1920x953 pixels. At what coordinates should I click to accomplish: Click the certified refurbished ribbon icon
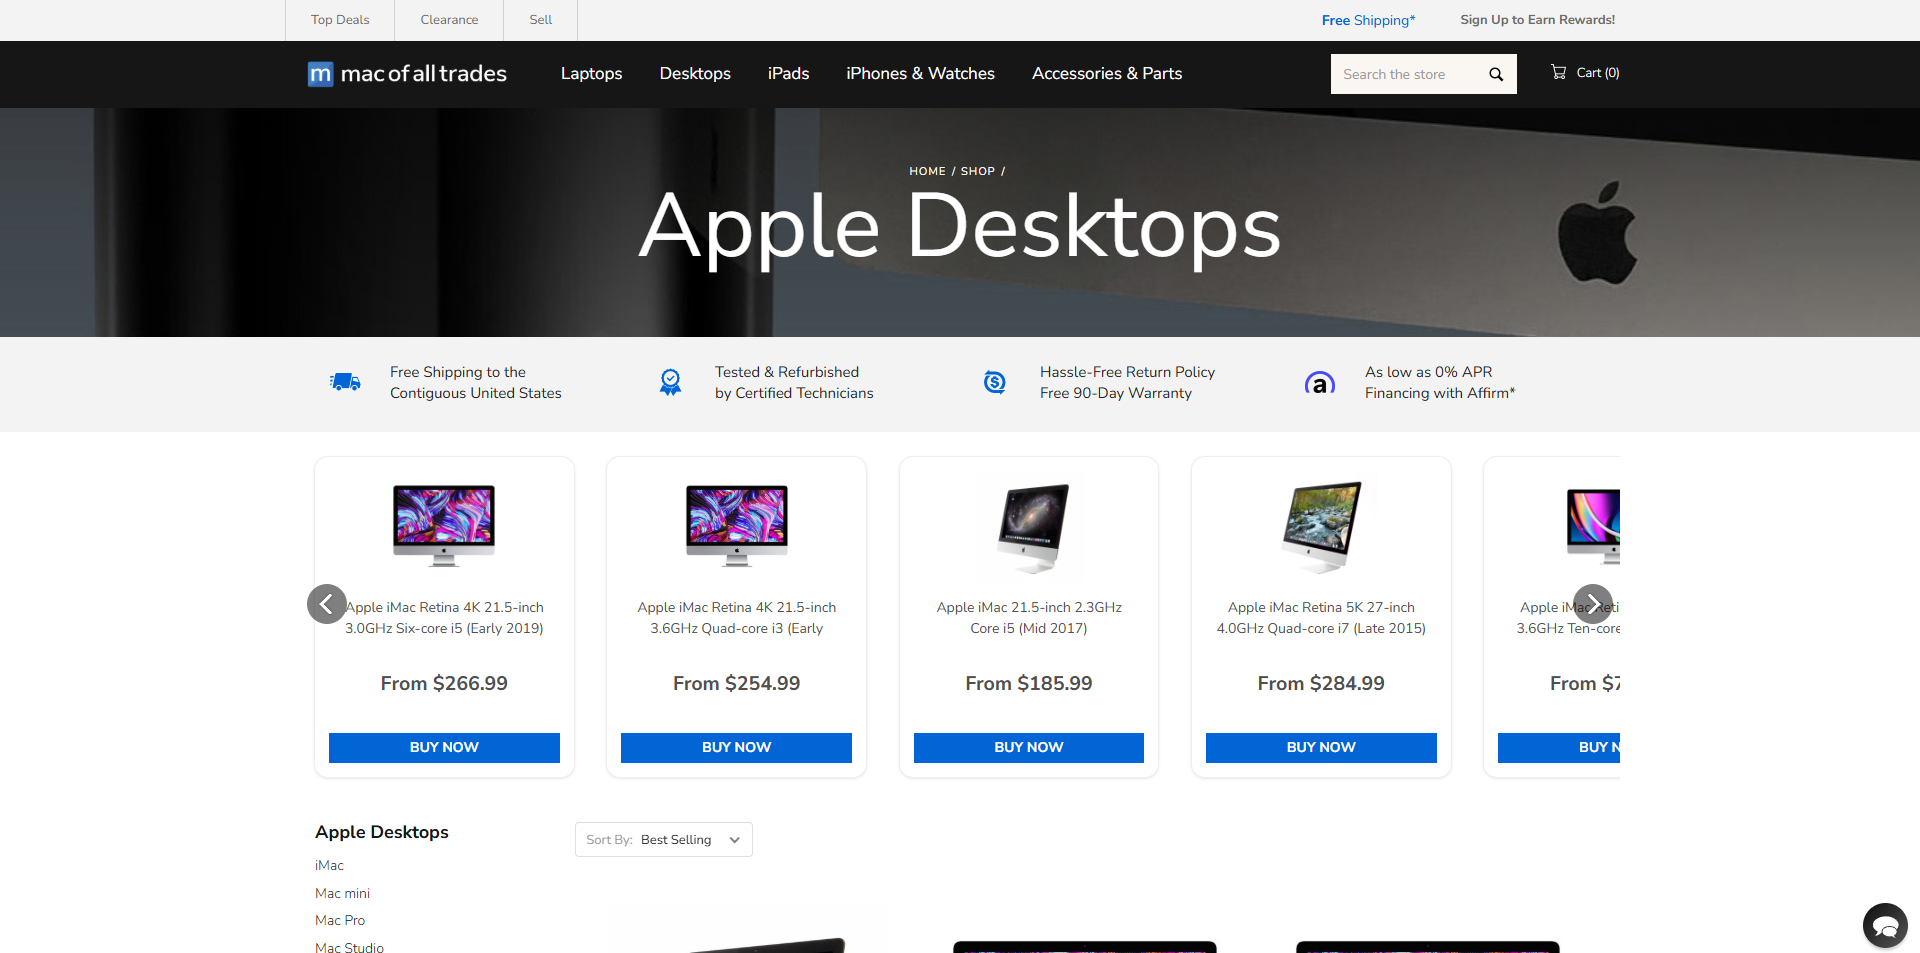click(x=670, y=382)
